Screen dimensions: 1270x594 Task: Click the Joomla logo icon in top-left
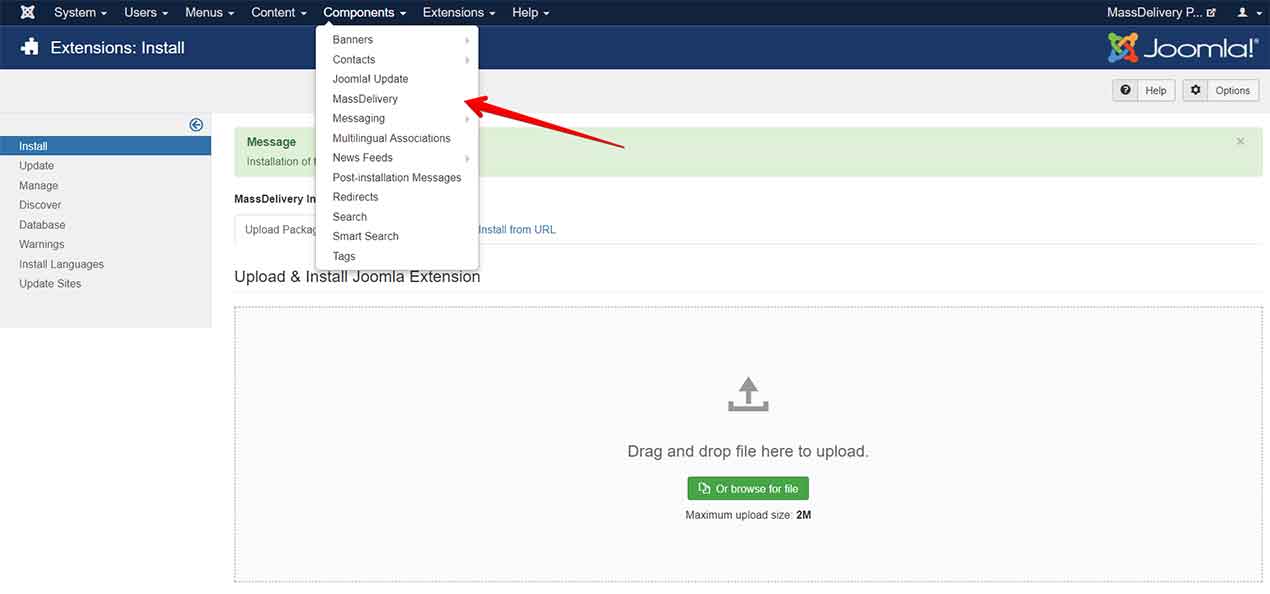[28, 13]
